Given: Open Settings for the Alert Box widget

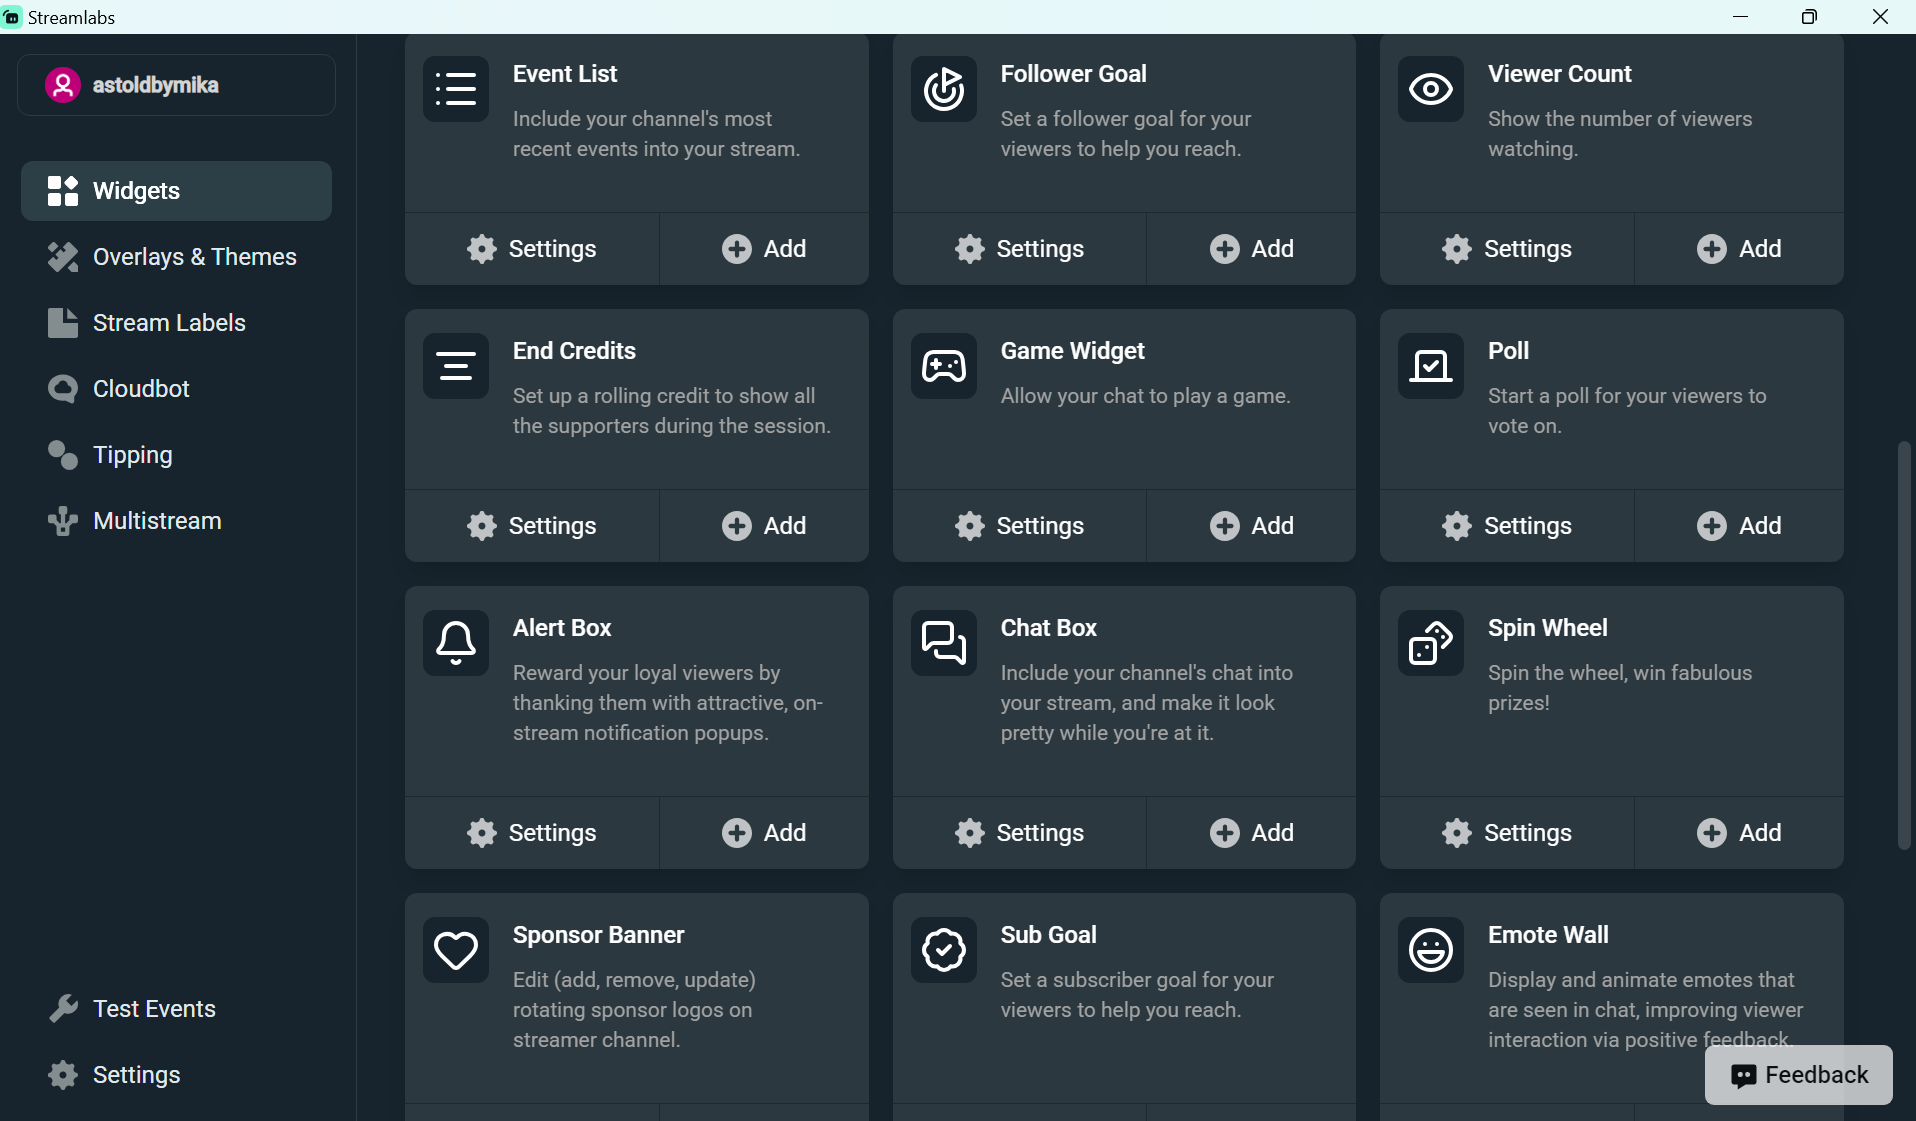Looking at the screenshot, I should coord(532,833).
